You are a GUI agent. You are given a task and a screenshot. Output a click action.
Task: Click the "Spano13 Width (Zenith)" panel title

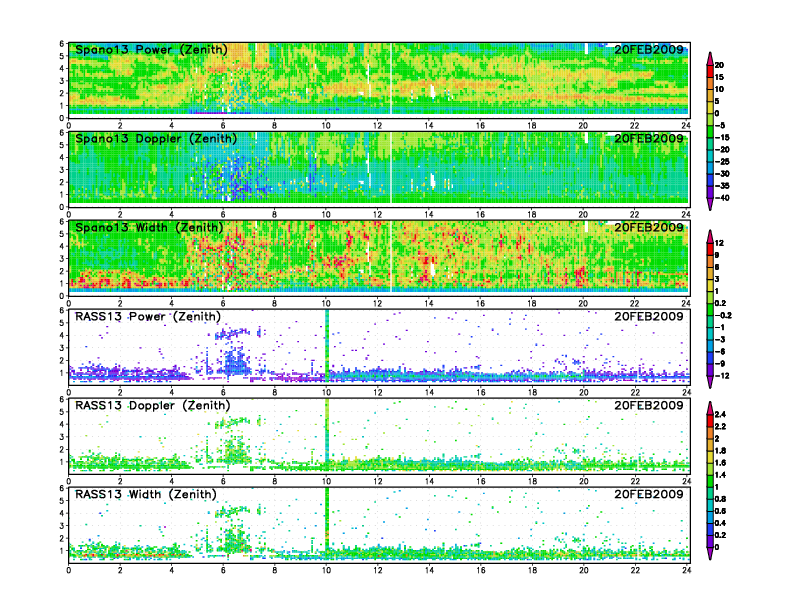coord(149,228)
